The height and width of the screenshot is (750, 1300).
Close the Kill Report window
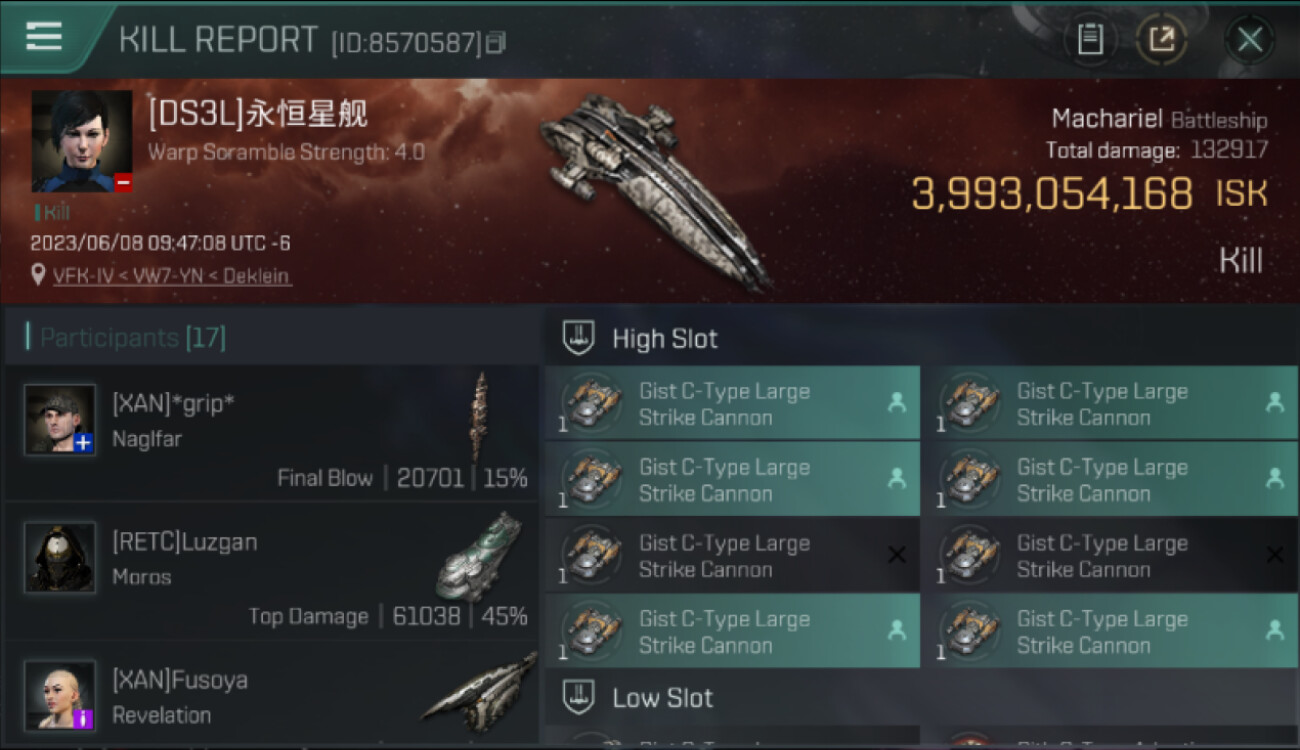point(1249,40)
